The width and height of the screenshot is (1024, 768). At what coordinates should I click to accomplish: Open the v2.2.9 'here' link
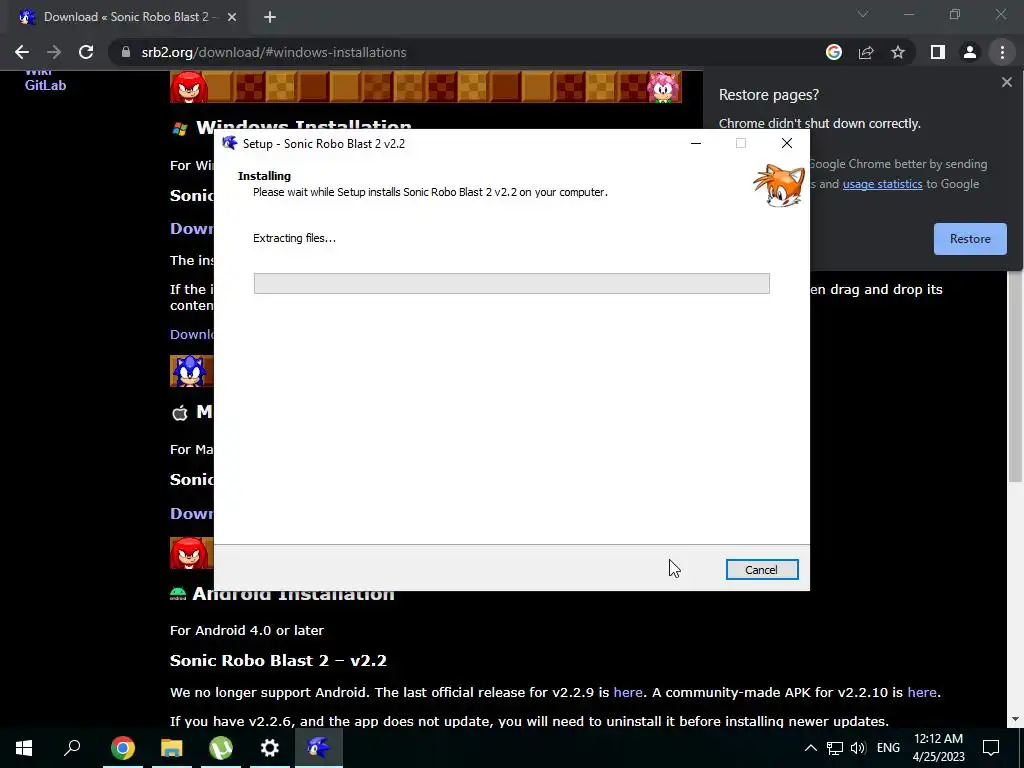[x=628, y=692]
